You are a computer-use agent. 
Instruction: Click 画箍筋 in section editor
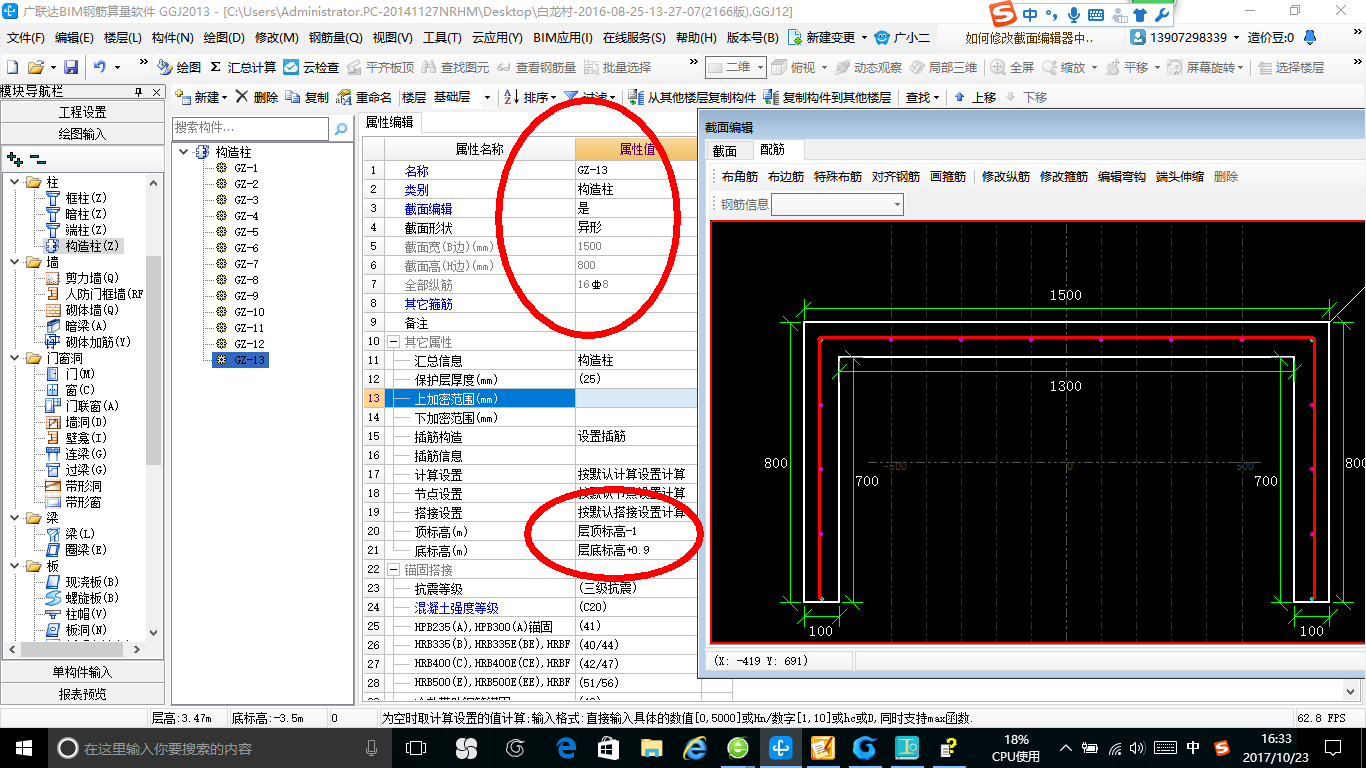(948, 177)
